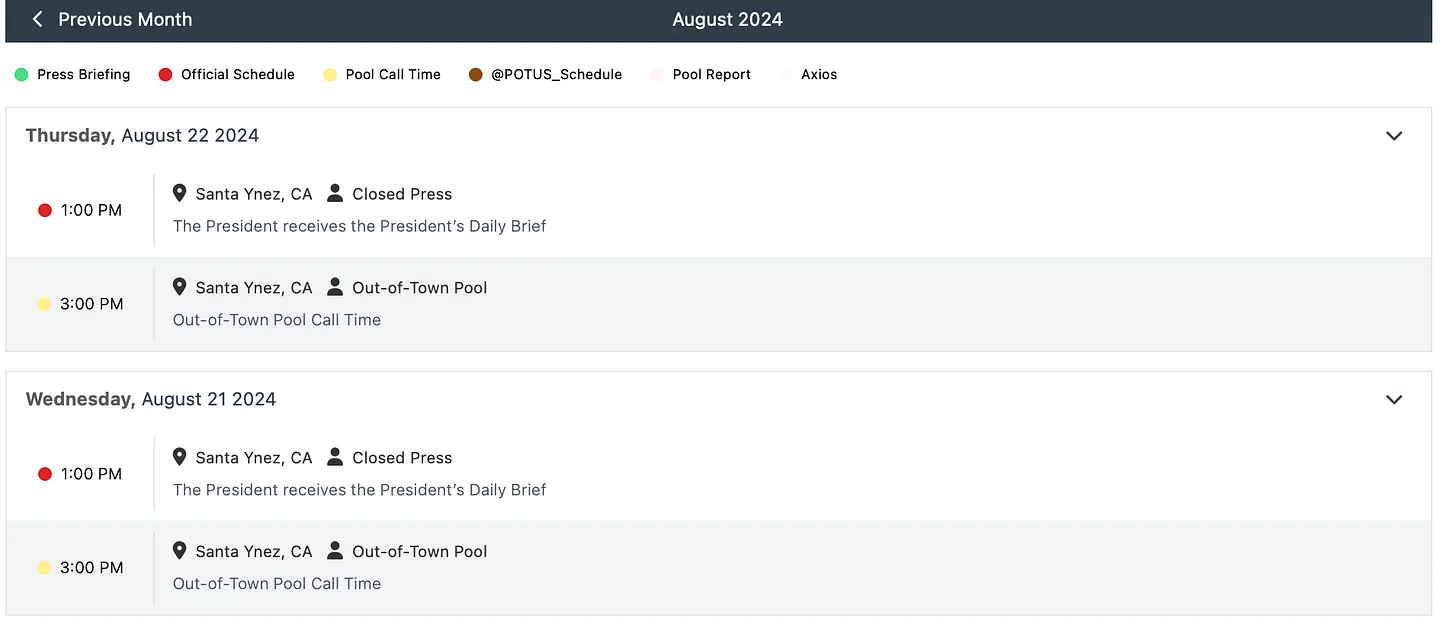Screen dimensions: 1456x634
Task: Click Closed Press label in Wednesday event
Action: click(x=402, y=458)
